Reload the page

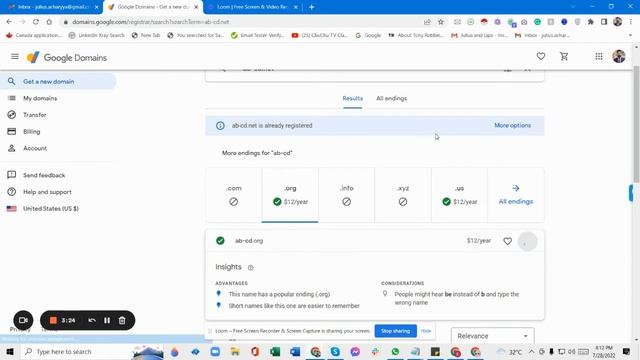pyautogui.click(x=36, y=22)
